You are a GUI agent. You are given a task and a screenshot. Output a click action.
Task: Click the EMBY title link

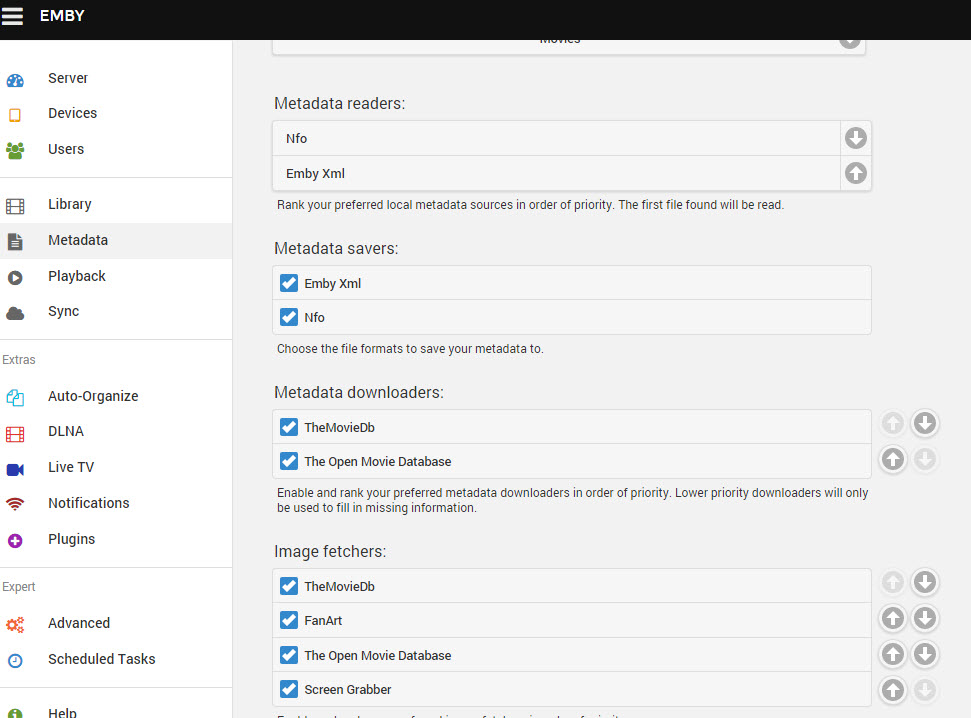(x=62, y=16)
